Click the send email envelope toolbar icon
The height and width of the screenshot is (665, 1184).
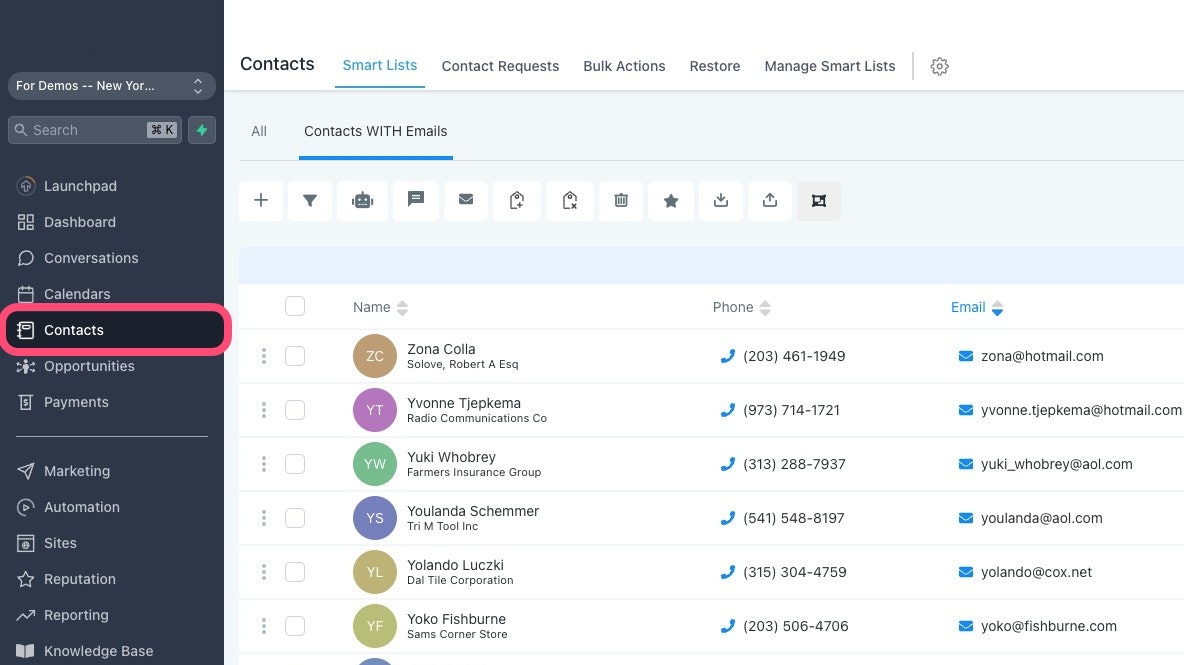[466, 200]
